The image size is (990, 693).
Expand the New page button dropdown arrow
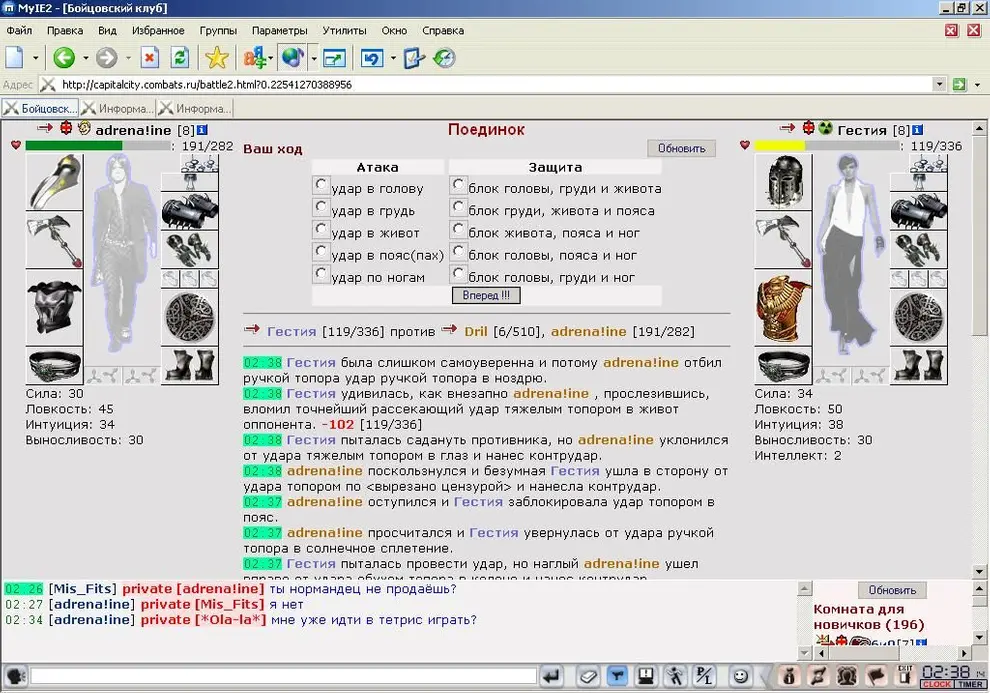click(35, 58)
